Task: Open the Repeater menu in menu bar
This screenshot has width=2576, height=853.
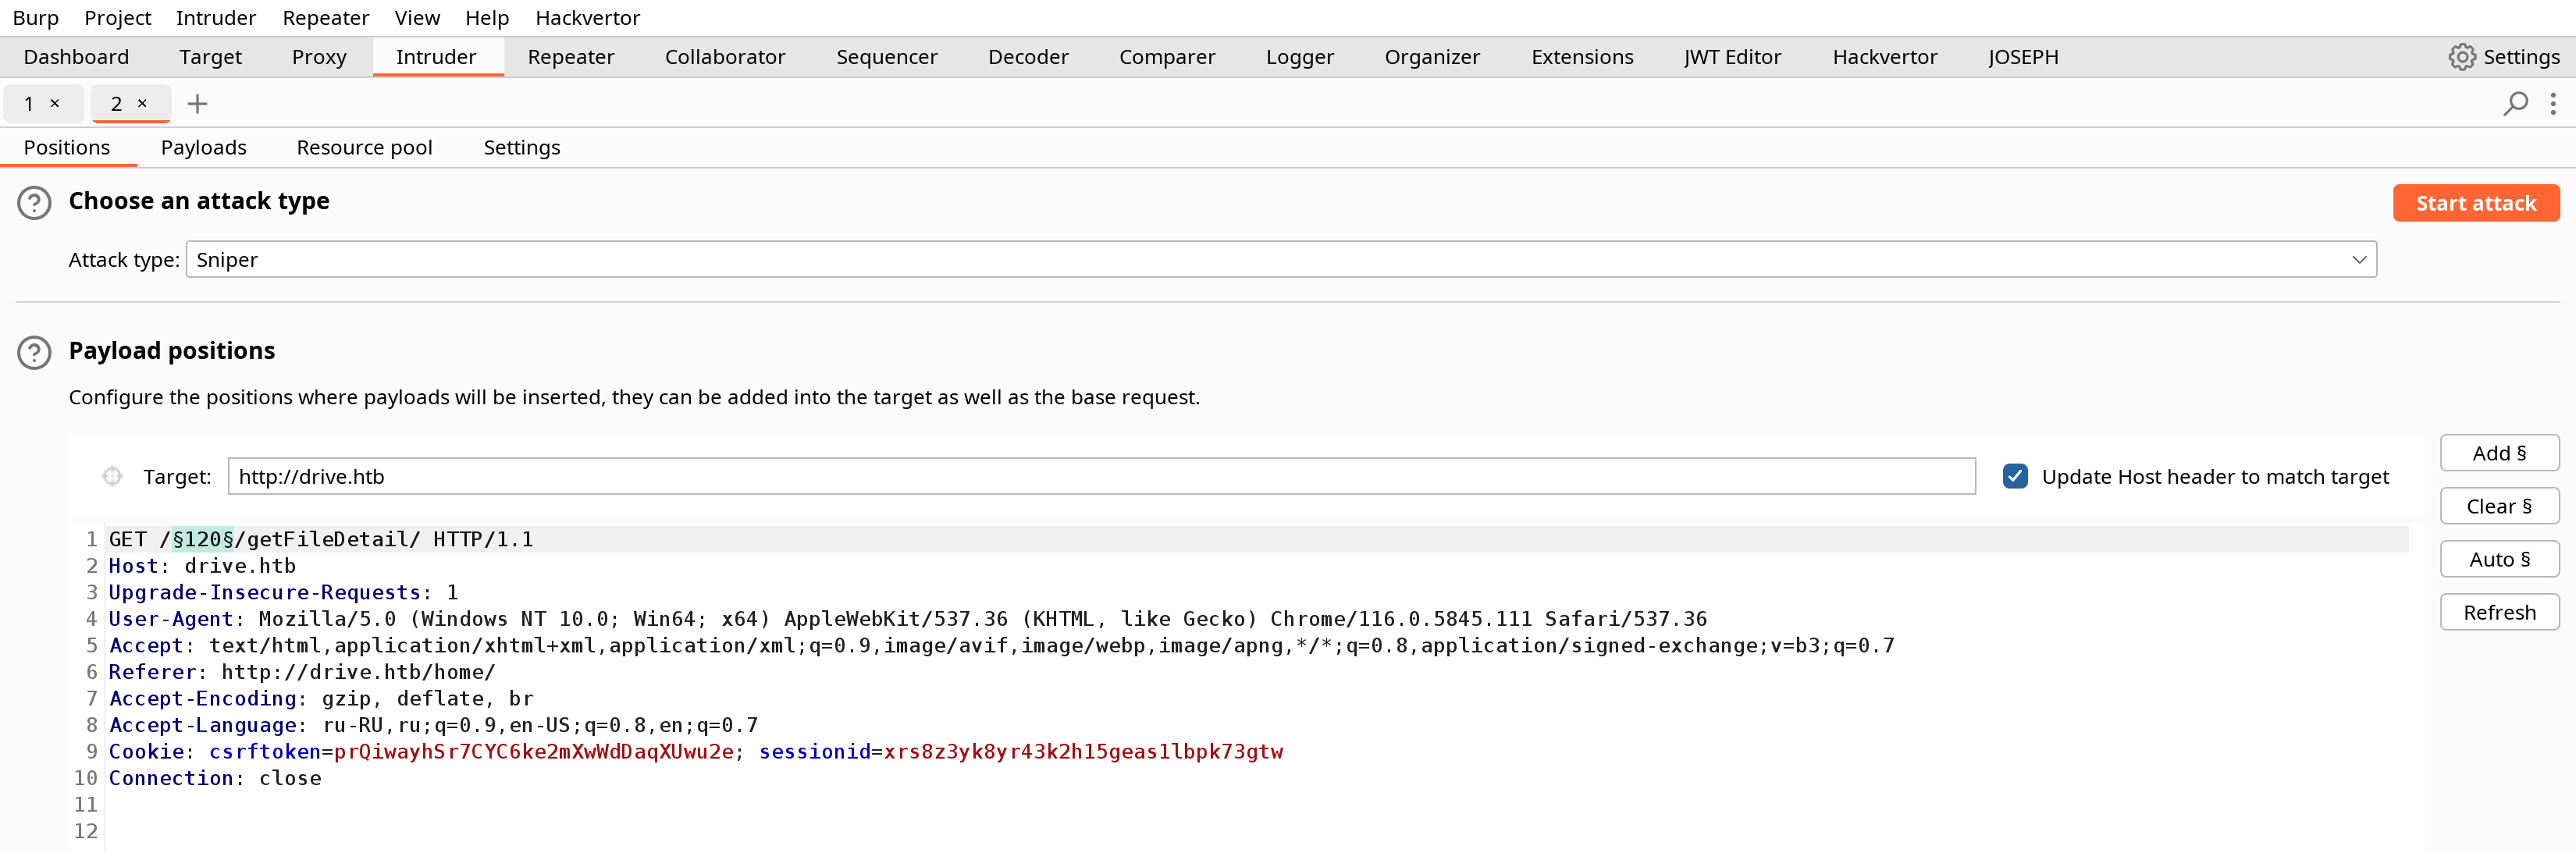Action: [x=326, y=18]
